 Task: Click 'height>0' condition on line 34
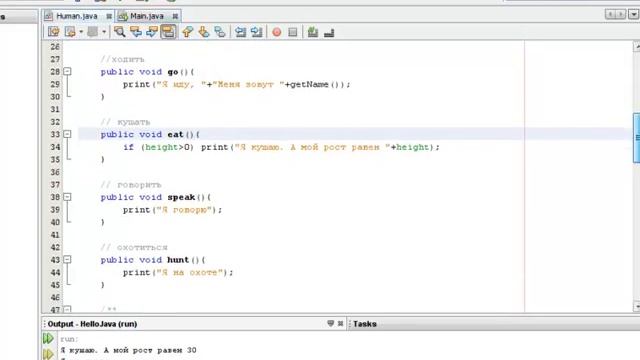(x=167, y=147)
